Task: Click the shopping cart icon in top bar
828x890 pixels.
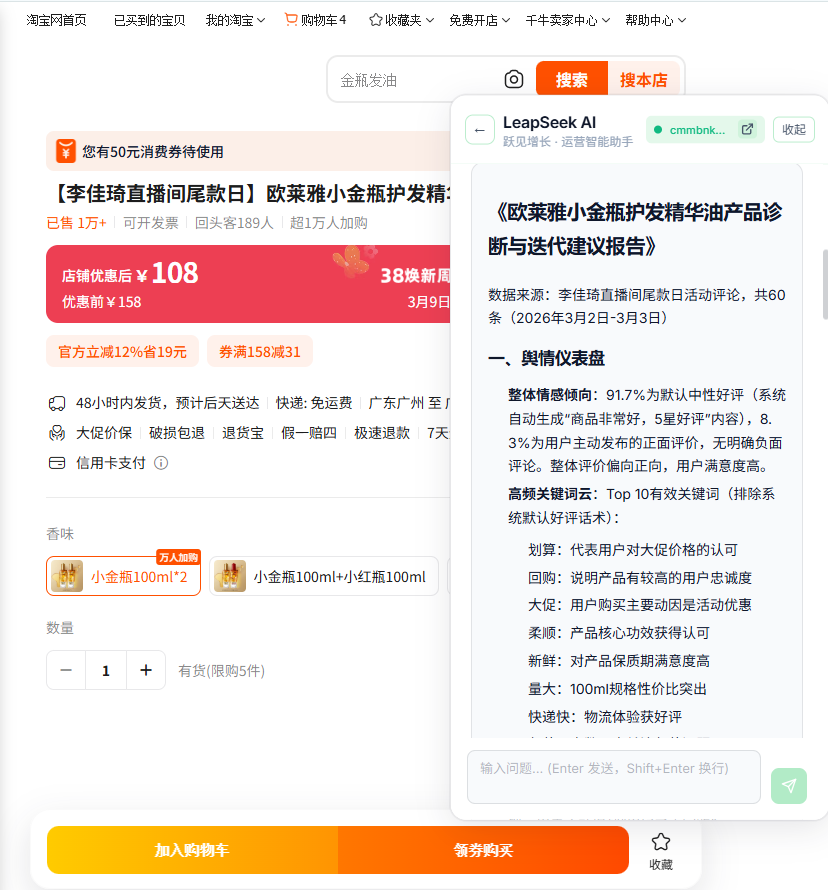Action: click(x=291, y=20)
